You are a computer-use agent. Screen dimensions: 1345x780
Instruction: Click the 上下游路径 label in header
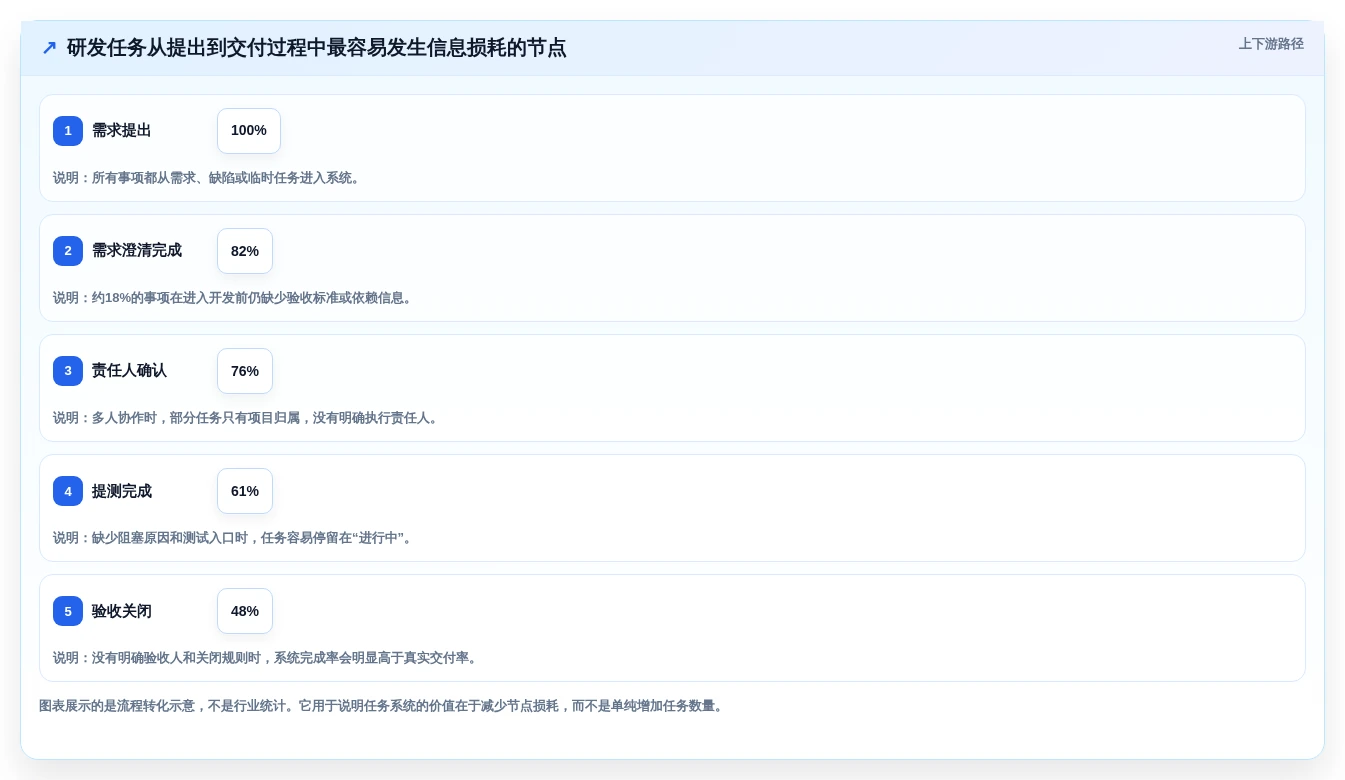pyautogui.click(x=1271, y=44)
